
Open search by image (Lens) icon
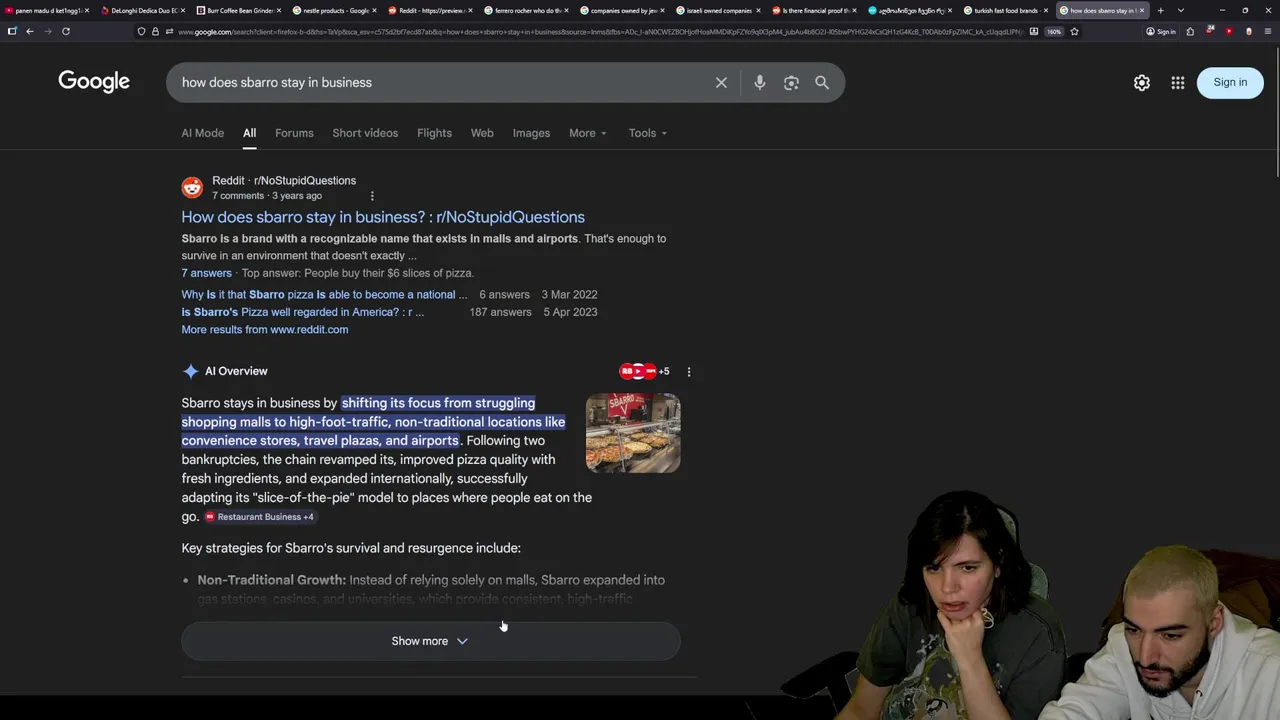pyautogui.click(x=791, y=83)
